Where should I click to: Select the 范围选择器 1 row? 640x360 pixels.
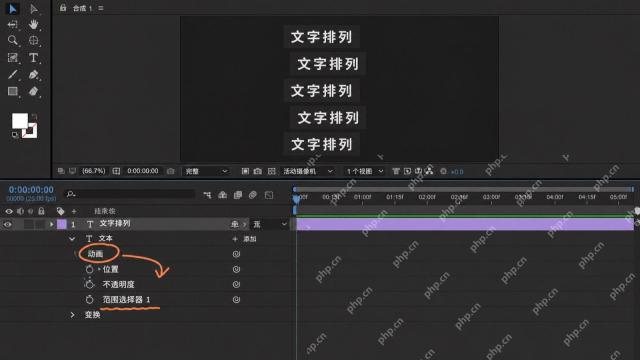coord(126,300)
